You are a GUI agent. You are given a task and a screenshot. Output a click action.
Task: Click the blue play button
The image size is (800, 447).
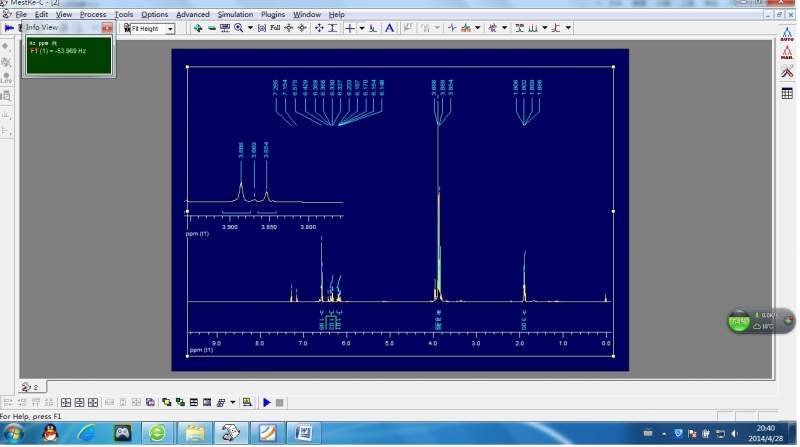pyautogui.click(x=266, y=403)
